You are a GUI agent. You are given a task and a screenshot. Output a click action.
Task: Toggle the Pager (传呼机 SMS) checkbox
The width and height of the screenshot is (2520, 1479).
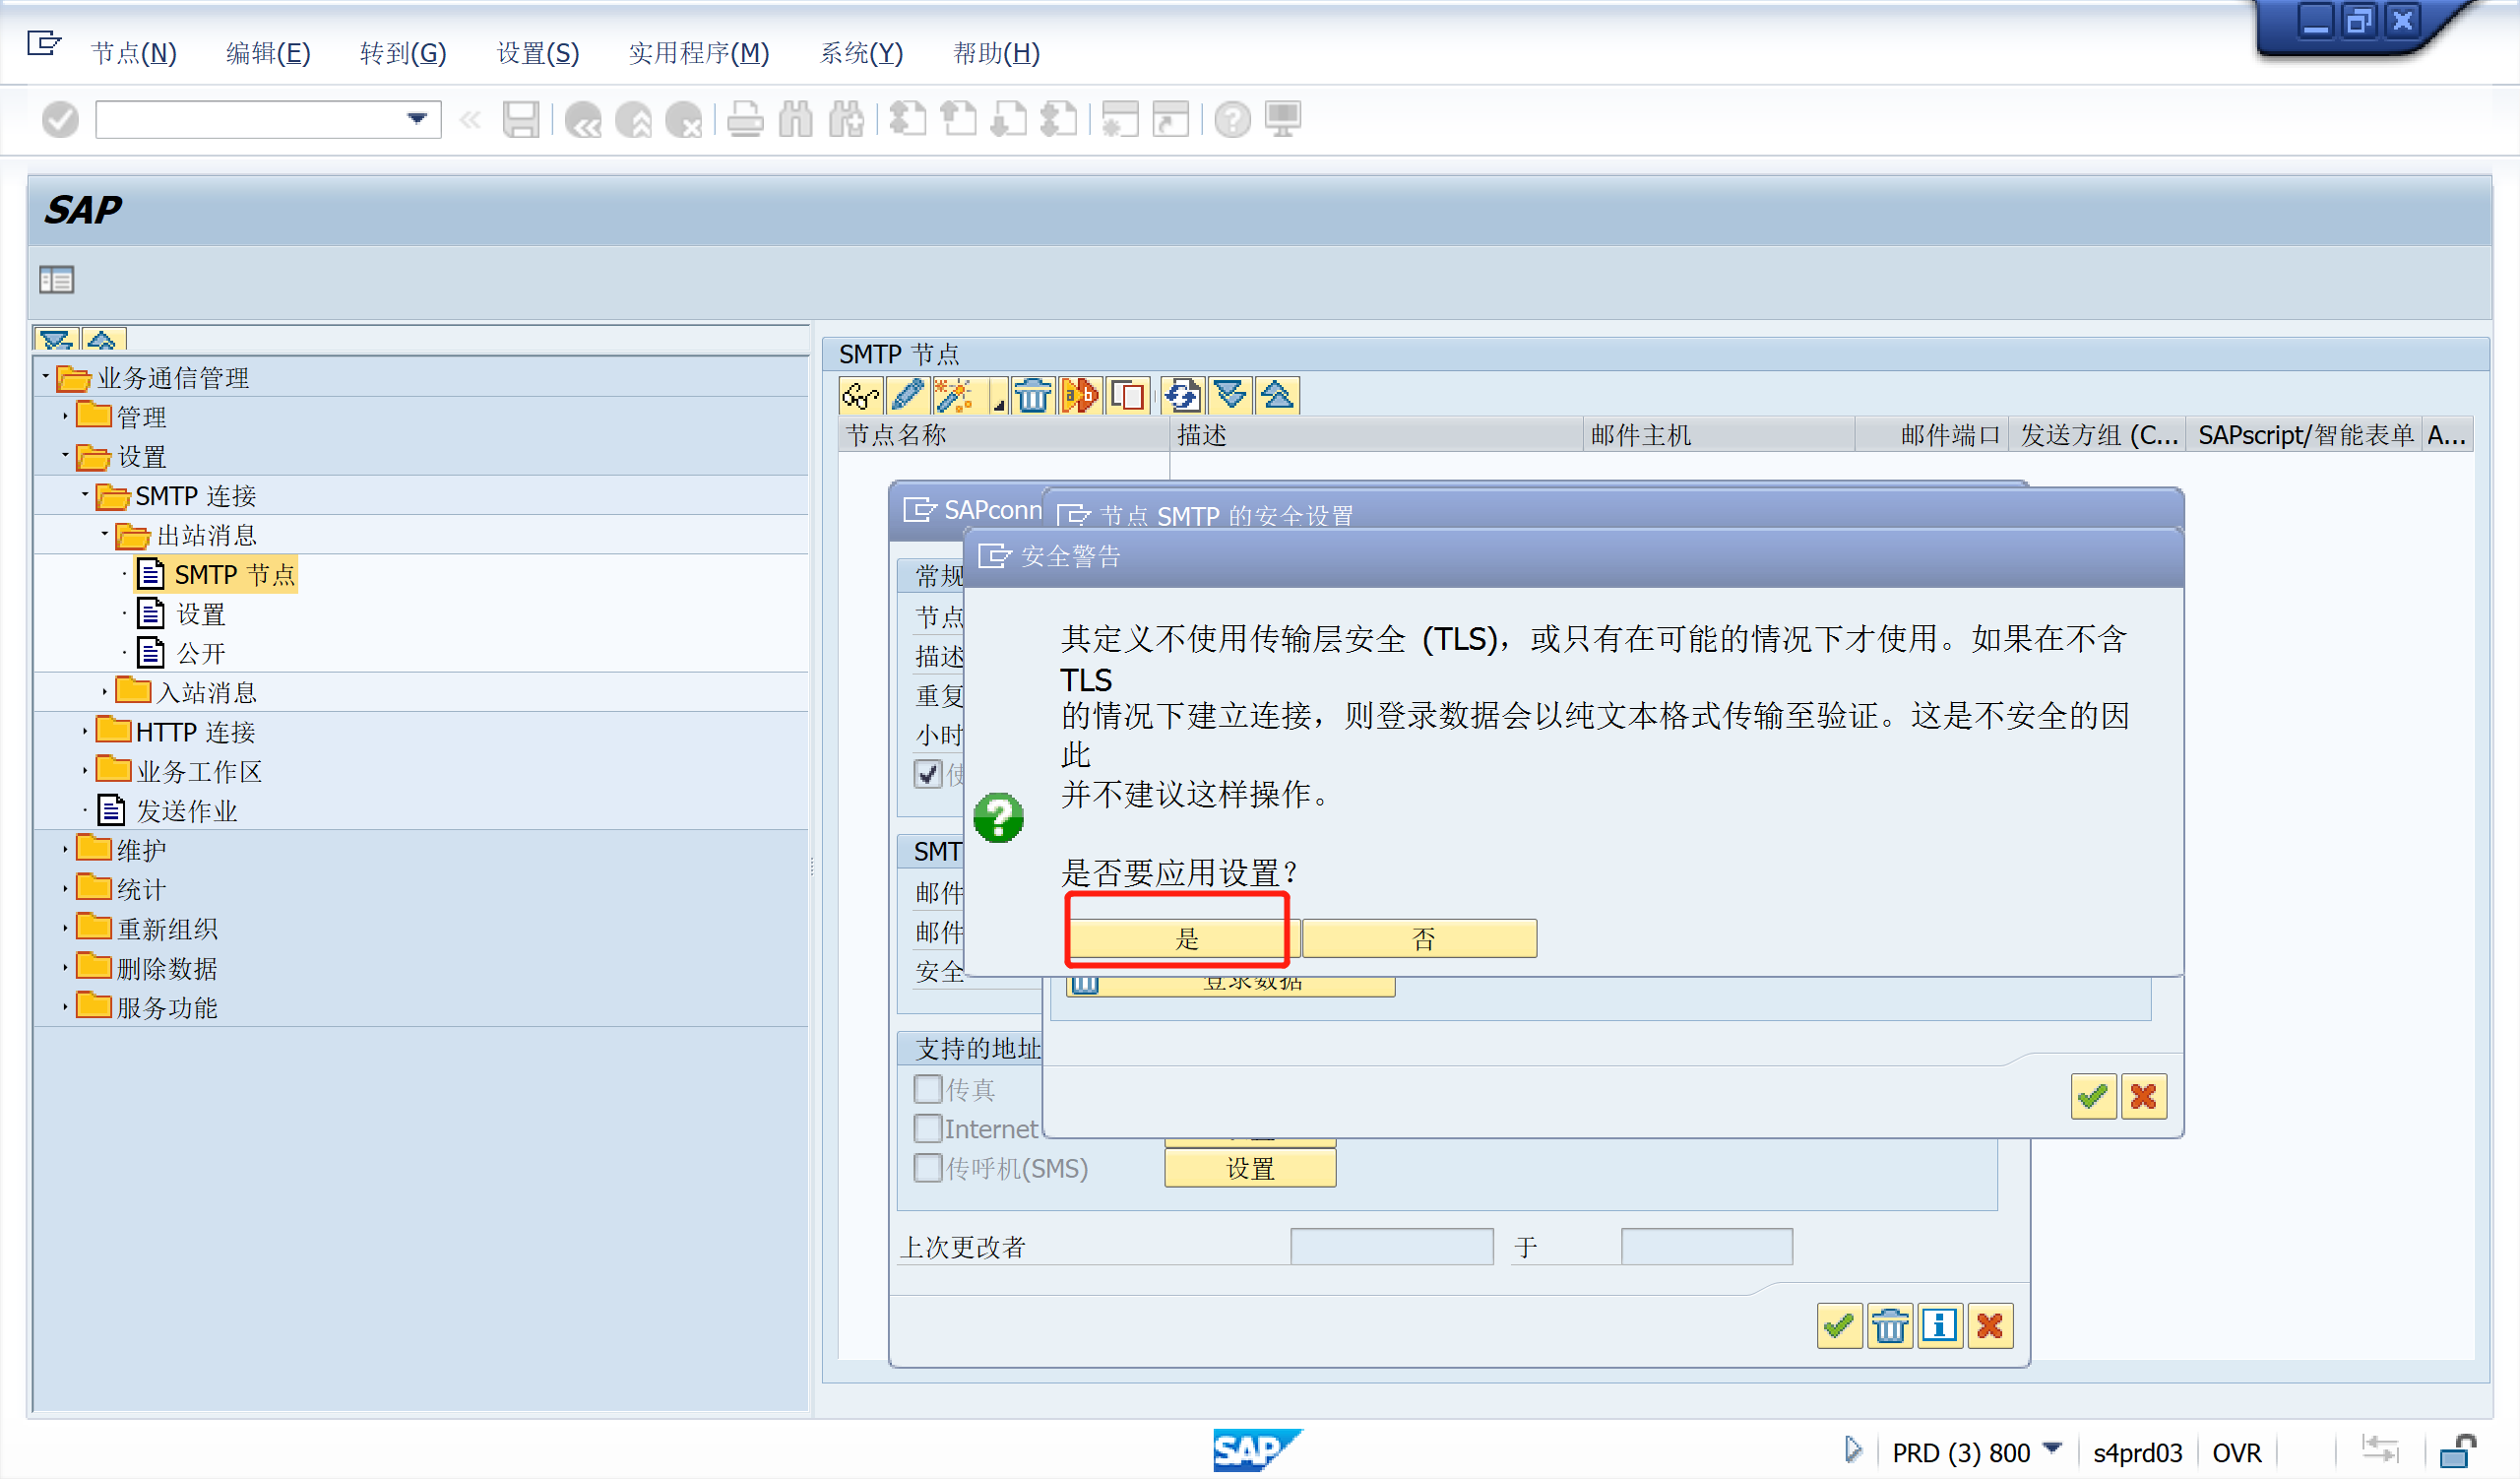(x=928, y=1168)
